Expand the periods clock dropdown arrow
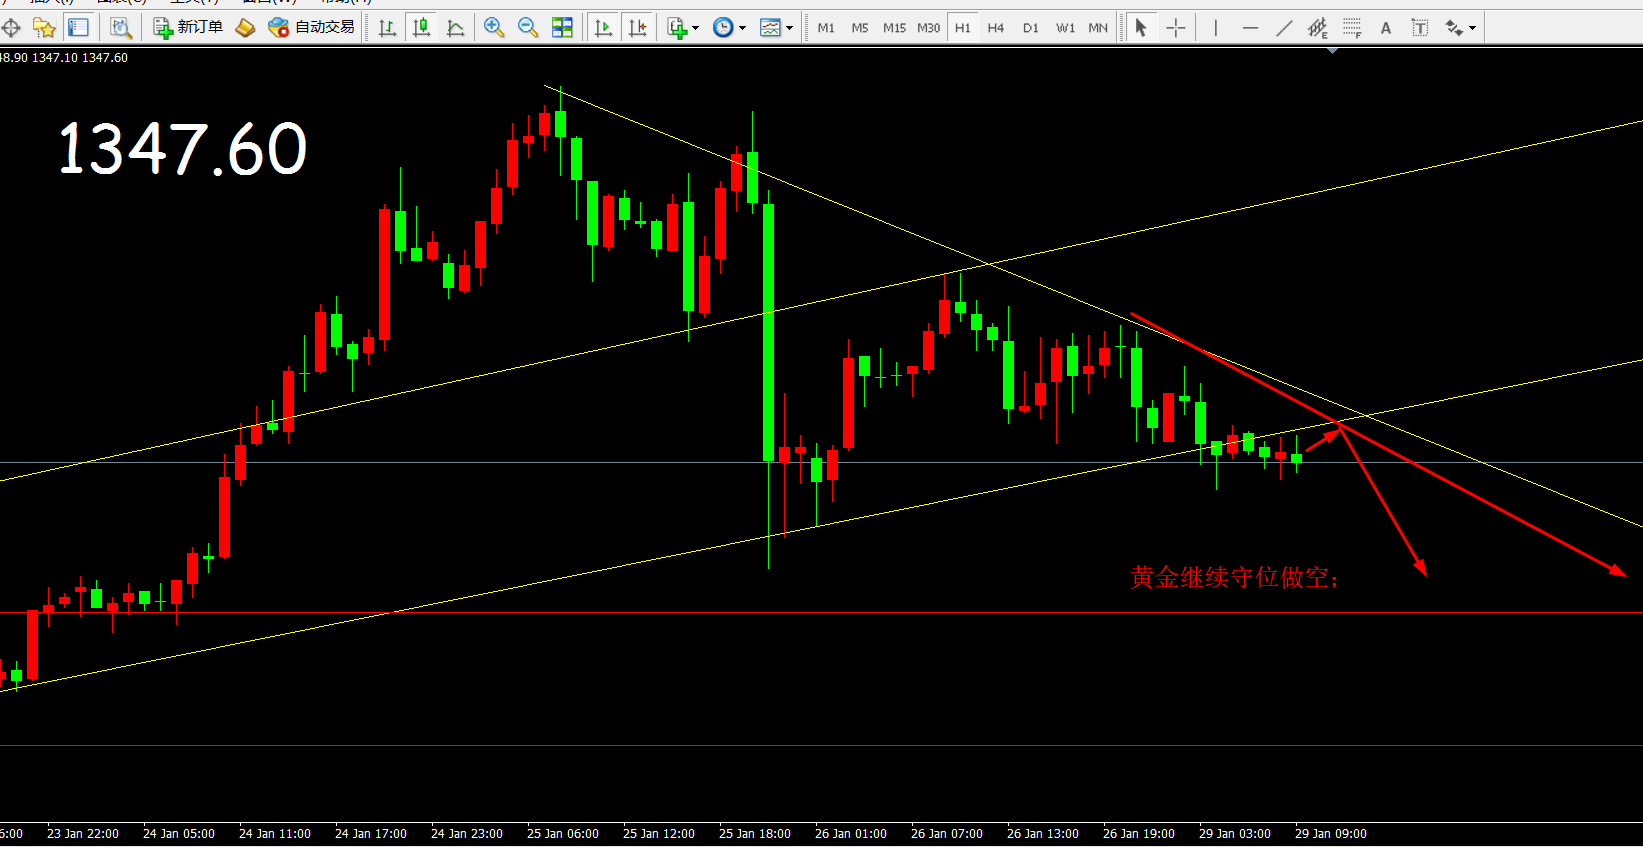 [742, 28]
